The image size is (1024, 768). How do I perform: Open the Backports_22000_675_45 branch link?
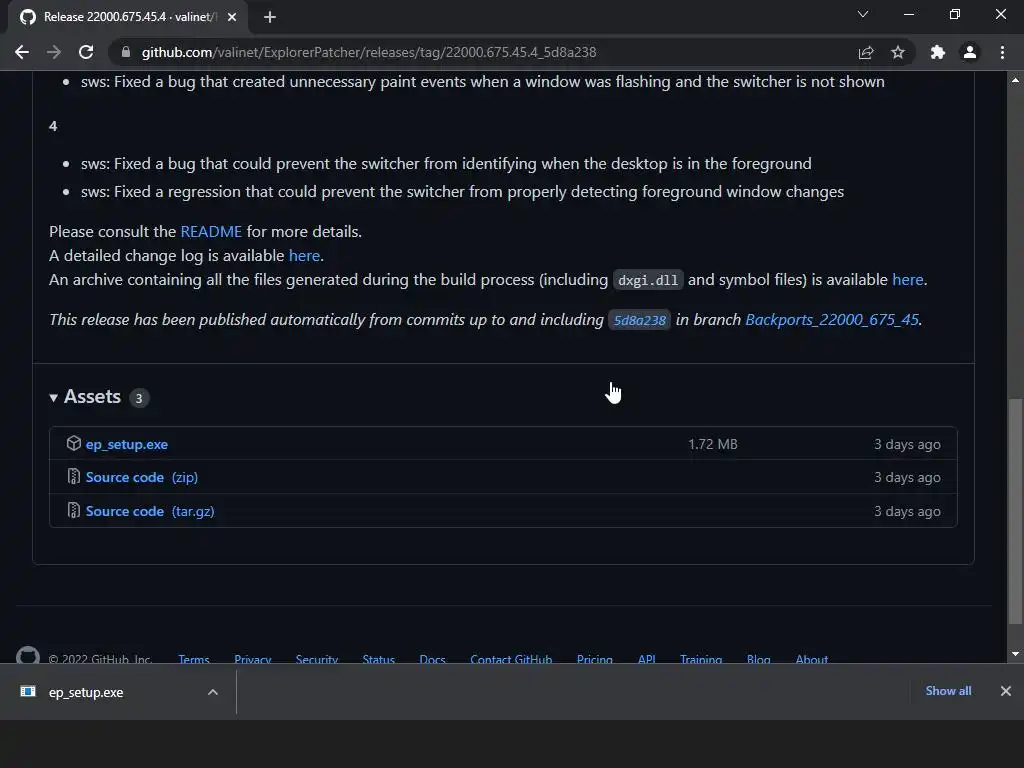(x=832, y=319)
